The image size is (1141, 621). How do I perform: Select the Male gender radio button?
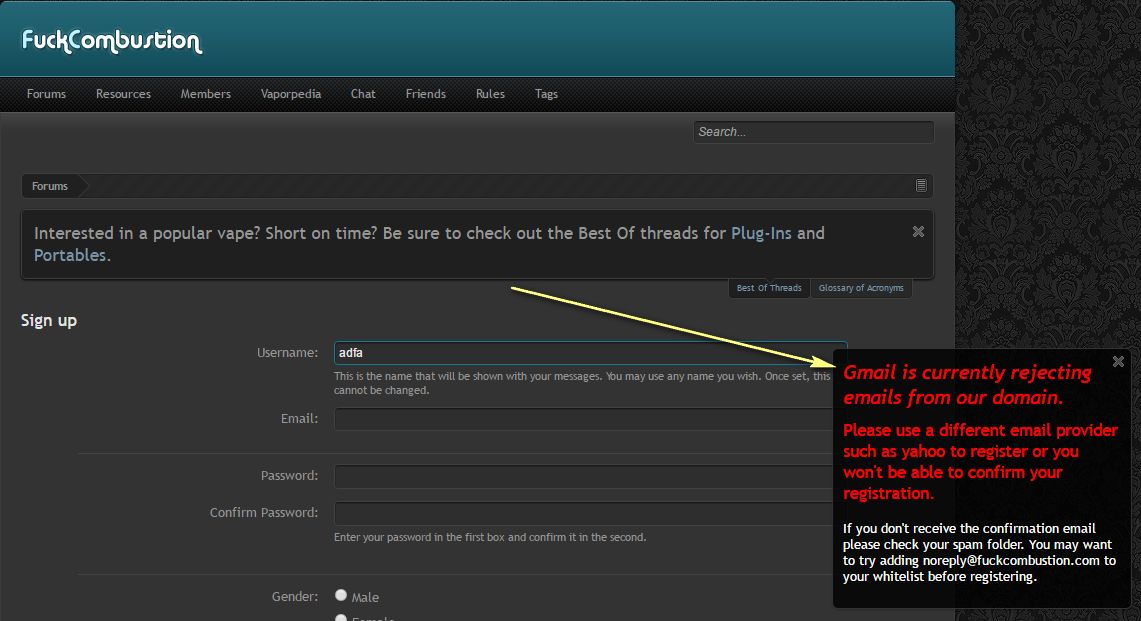tap(341, 596)
